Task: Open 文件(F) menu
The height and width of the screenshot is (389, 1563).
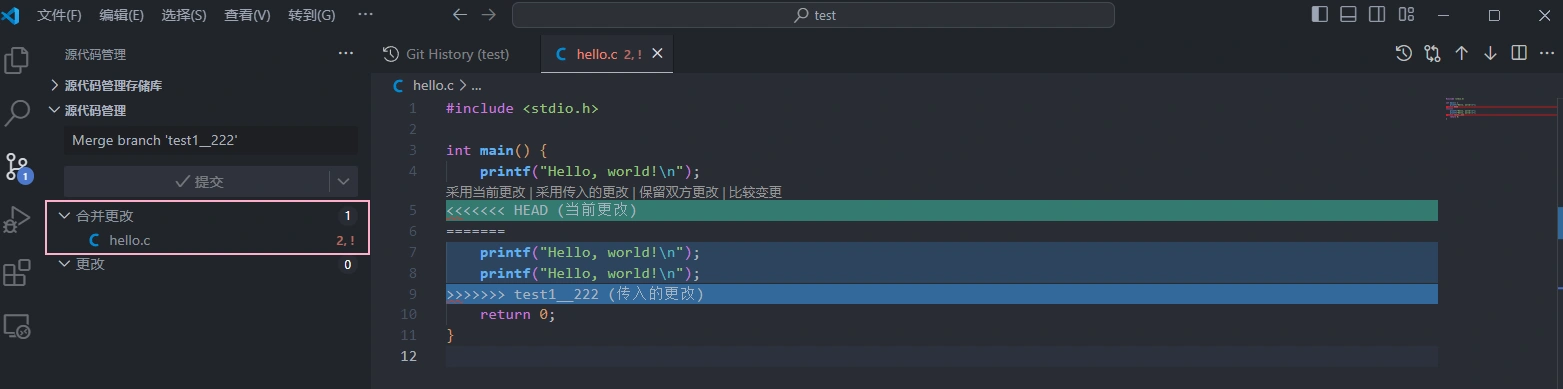Action: click(x=59, y=15)
